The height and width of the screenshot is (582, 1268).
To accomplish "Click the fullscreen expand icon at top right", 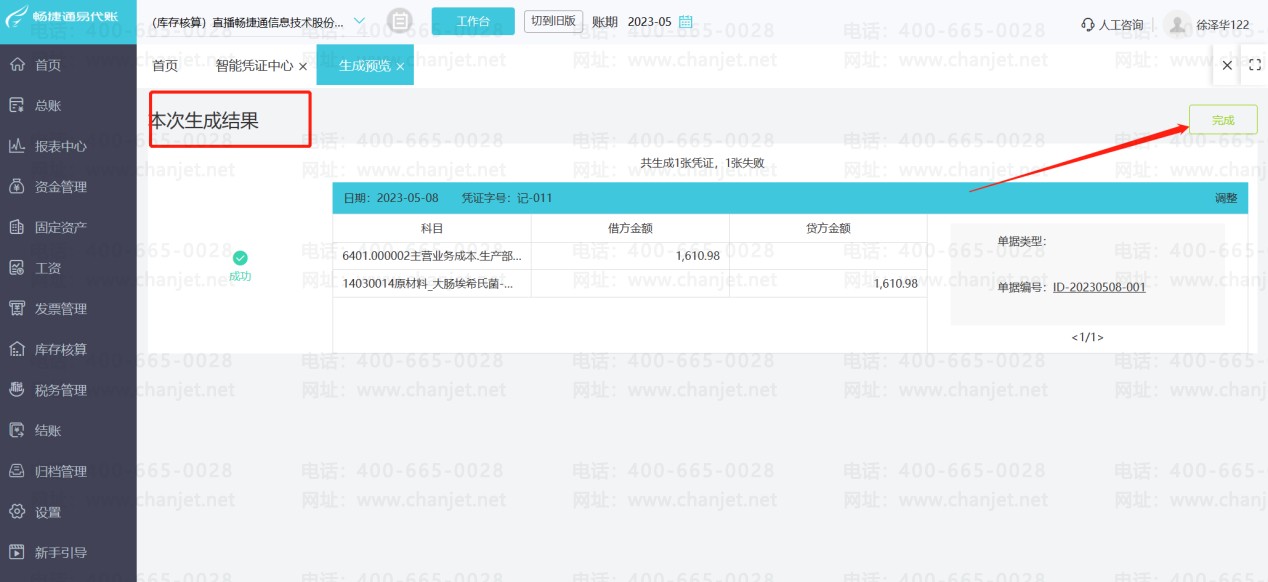I will [x=1255, y=65].
